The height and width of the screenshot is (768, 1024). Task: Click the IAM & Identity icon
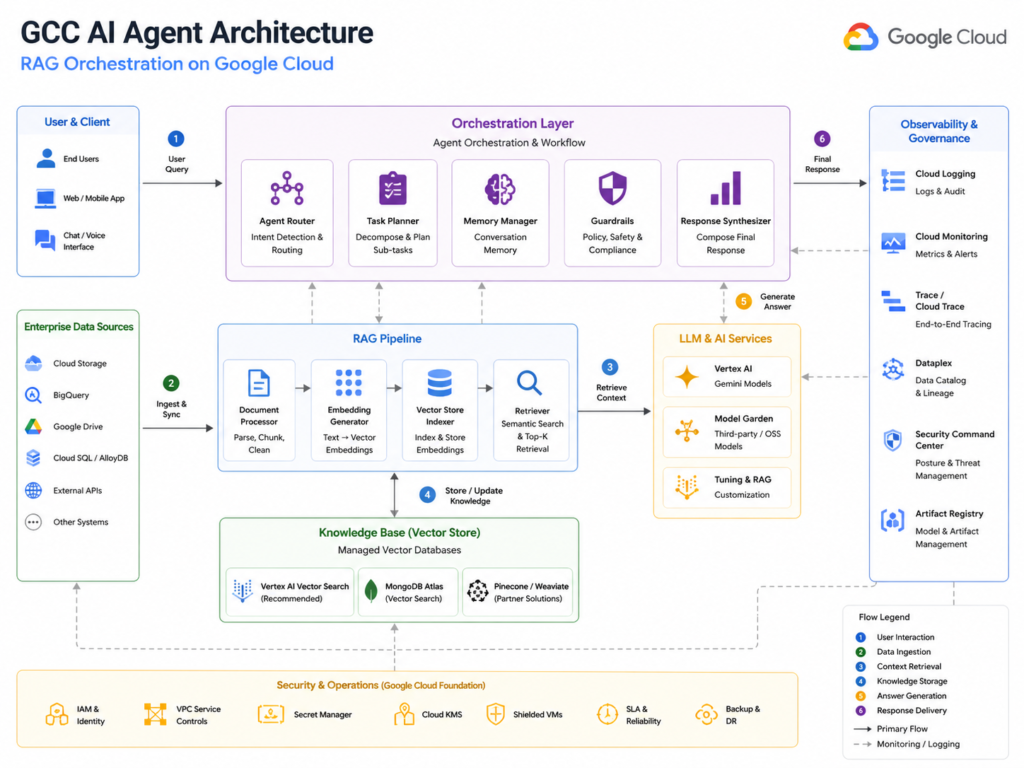(x=57, y=714)
